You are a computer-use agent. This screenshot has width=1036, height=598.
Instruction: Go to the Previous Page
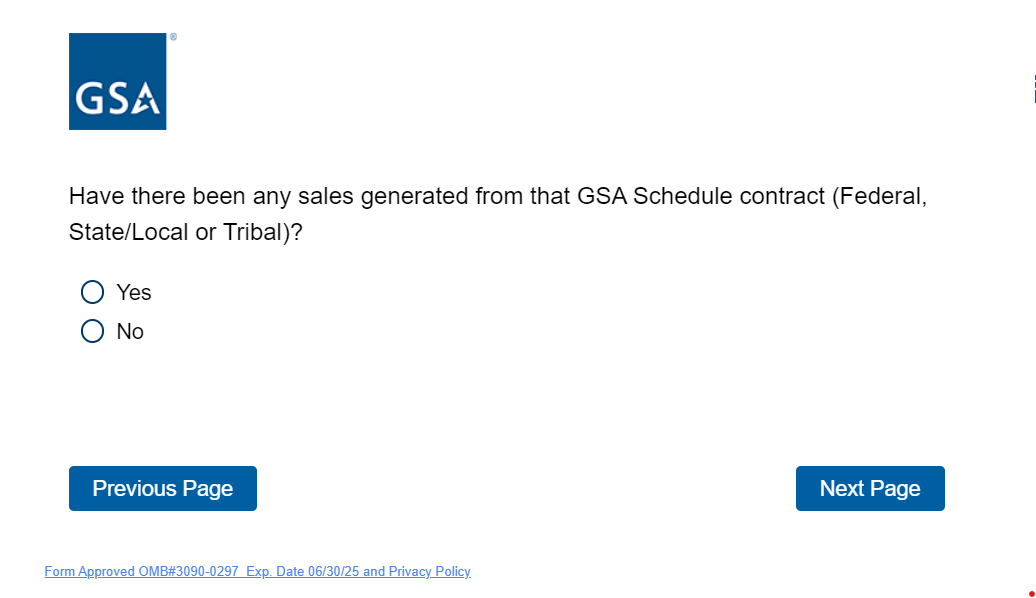point(163,488)
